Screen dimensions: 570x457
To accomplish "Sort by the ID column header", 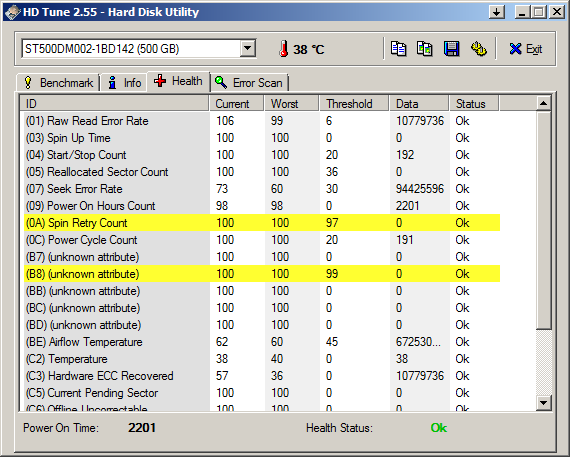I will coord(115,104).
